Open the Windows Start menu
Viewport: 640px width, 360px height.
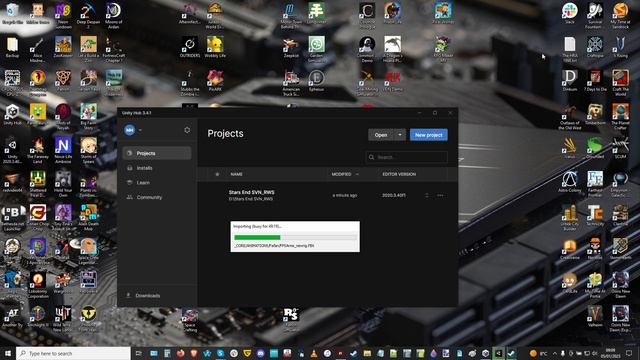click(7, 353)
